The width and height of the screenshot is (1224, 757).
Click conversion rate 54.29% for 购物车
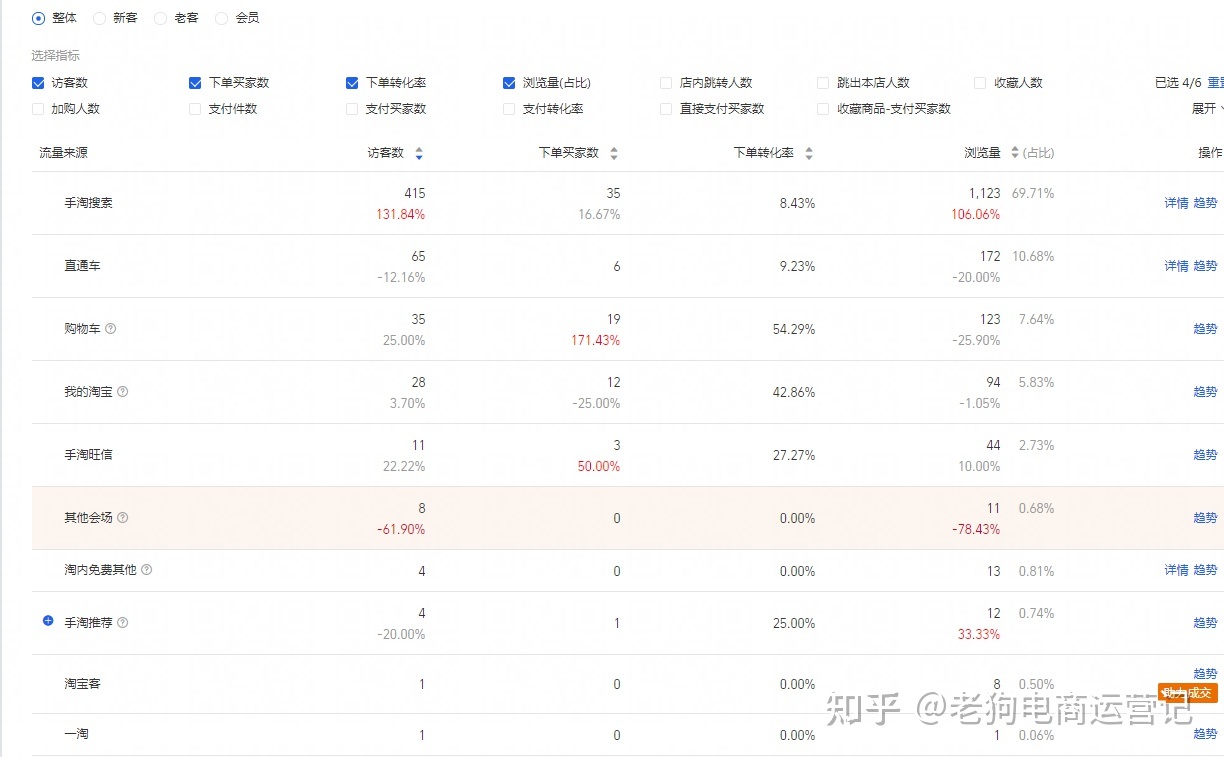793,329
